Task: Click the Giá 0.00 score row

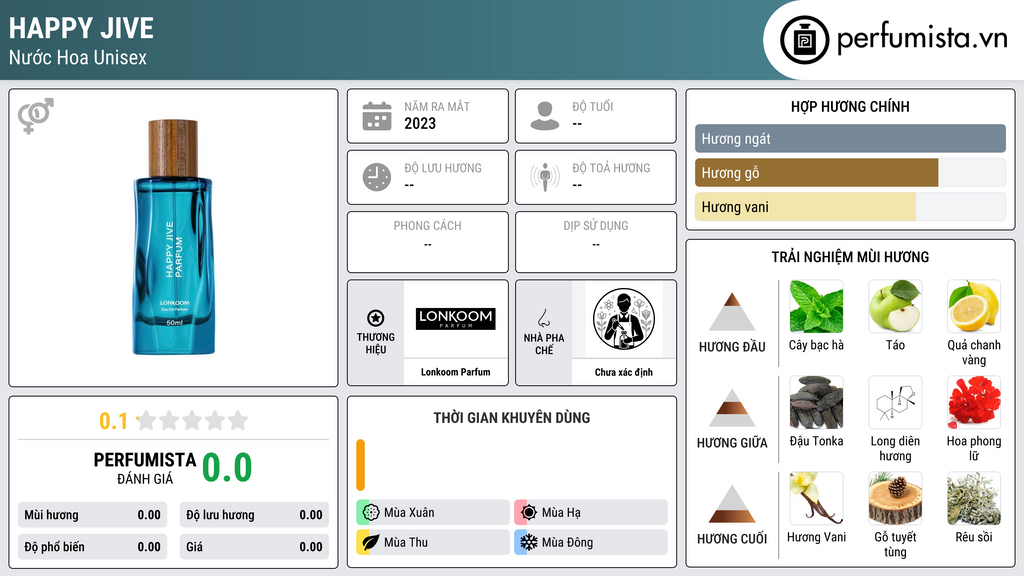Action: (254, 547)
